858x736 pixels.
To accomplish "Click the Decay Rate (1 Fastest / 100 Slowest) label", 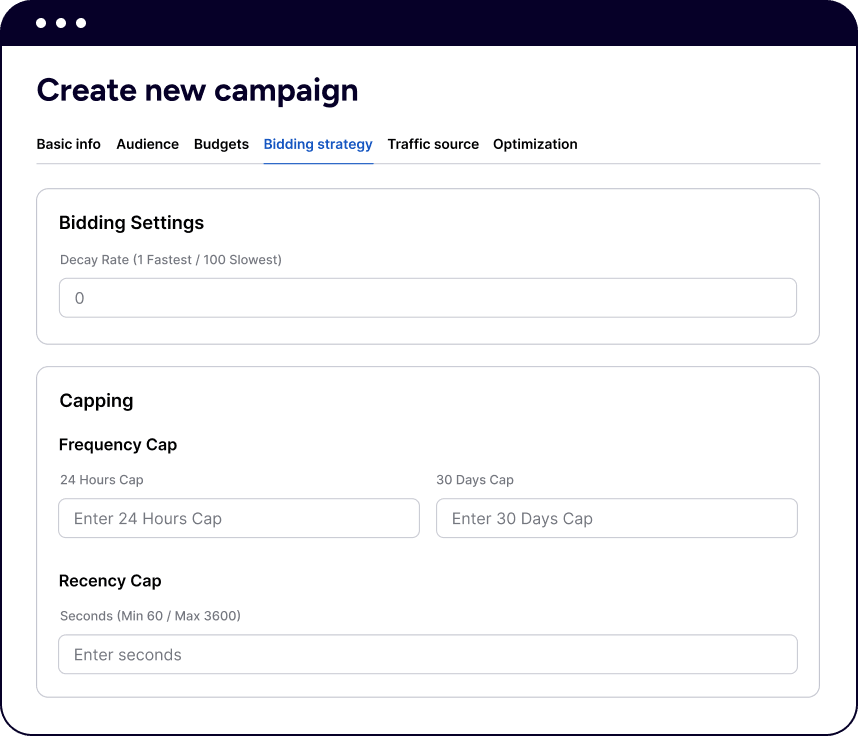I will pyautogui.click(x=171, y=260).
